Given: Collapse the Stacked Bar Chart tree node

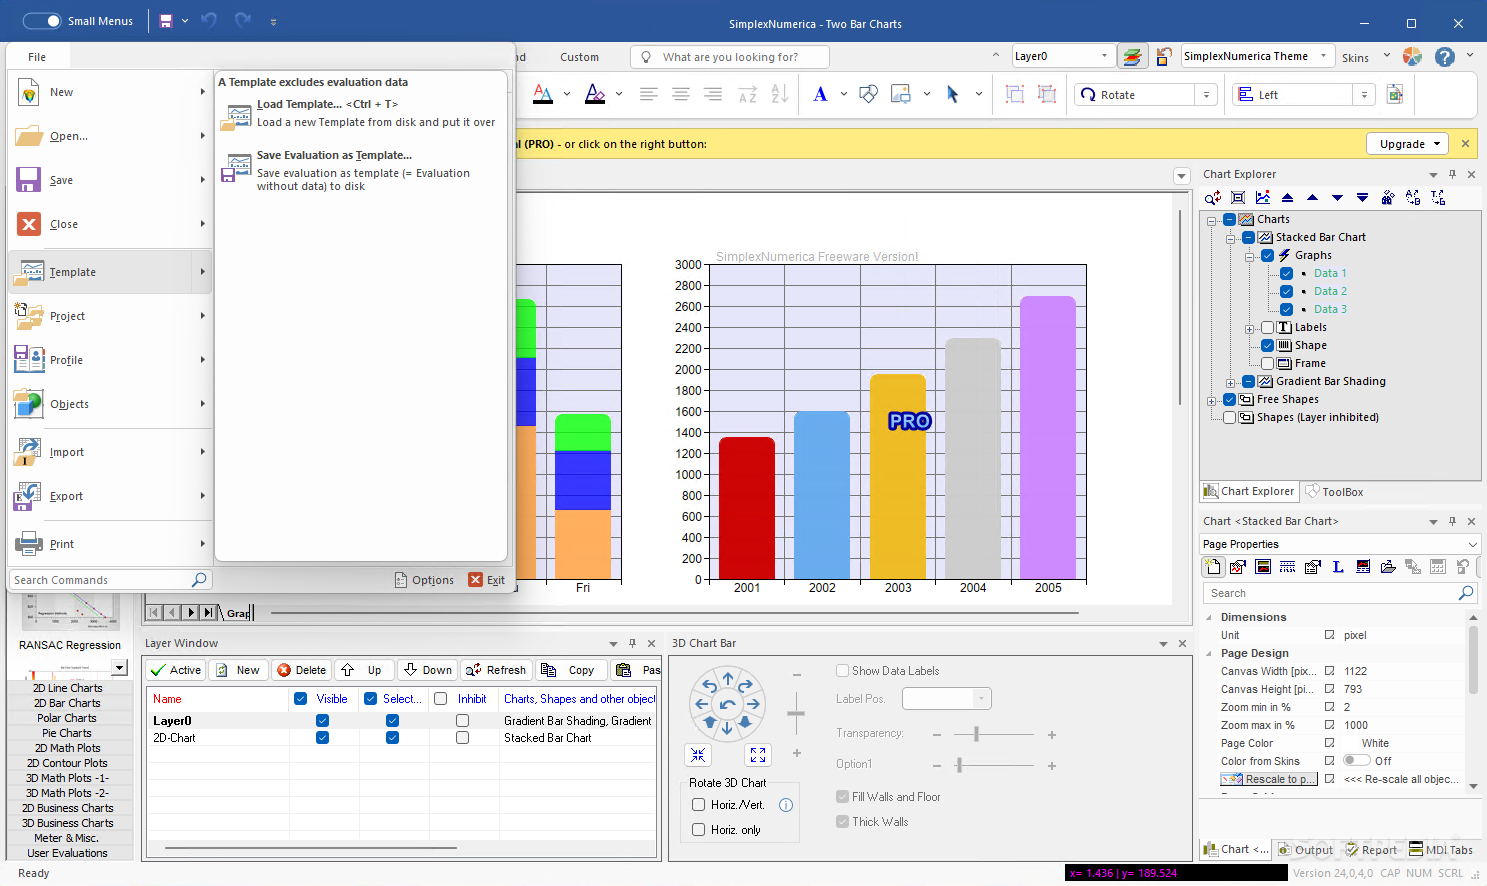Looking at the screenshot, I should (x=1230, y=238).
